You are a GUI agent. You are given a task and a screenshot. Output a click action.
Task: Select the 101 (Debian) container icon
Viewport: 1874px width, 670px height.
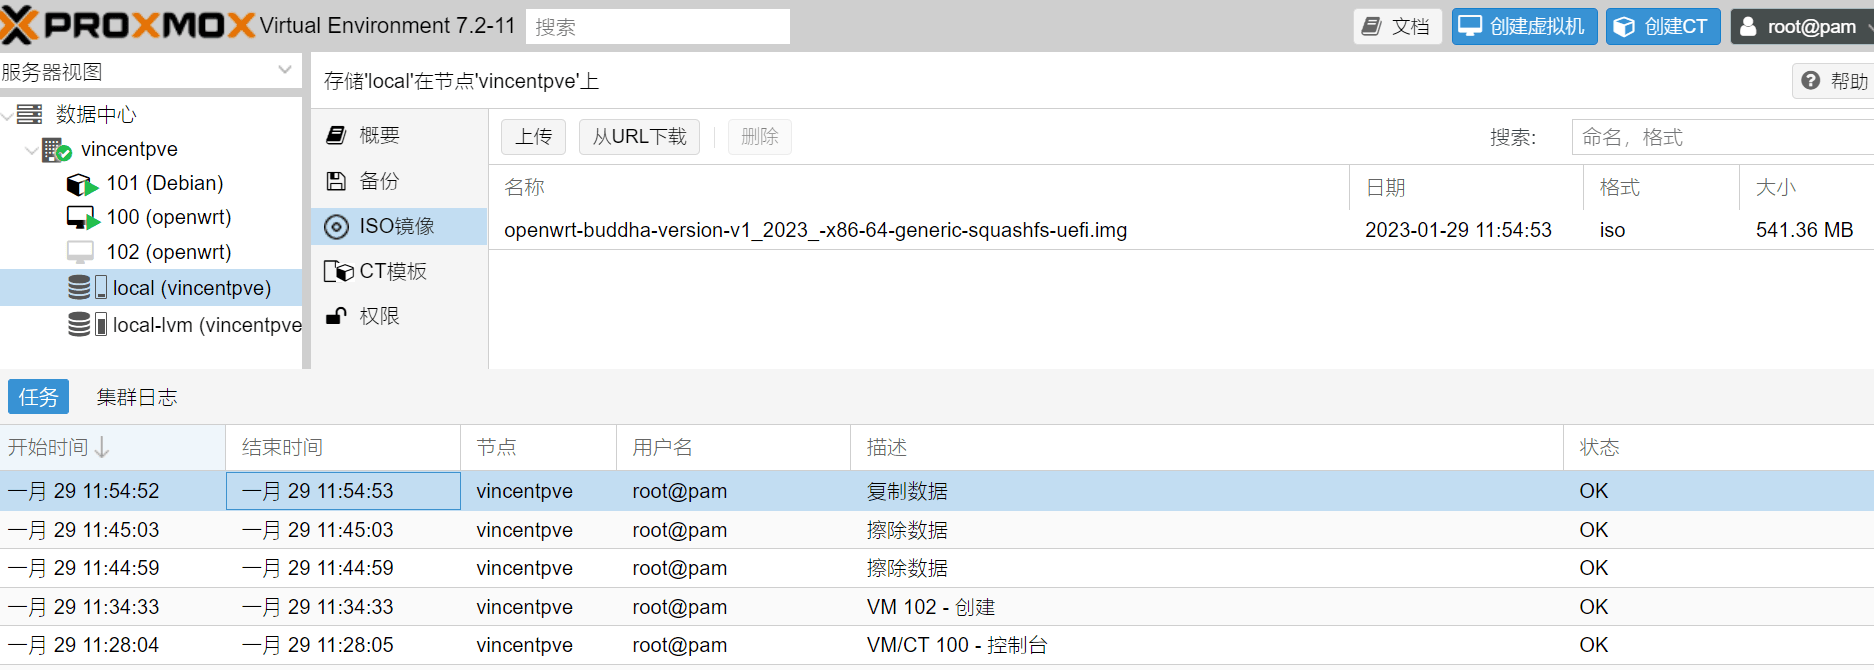(80, 185)
